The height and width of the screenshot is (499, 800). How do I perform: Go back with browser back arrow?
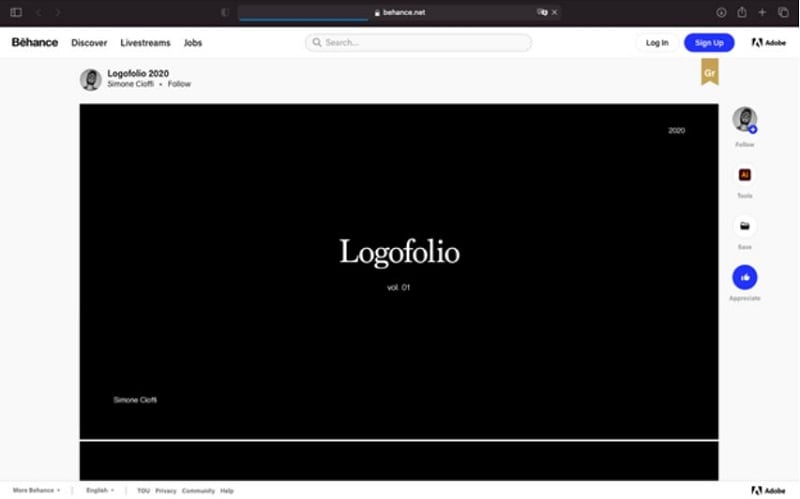coord(39,12)
